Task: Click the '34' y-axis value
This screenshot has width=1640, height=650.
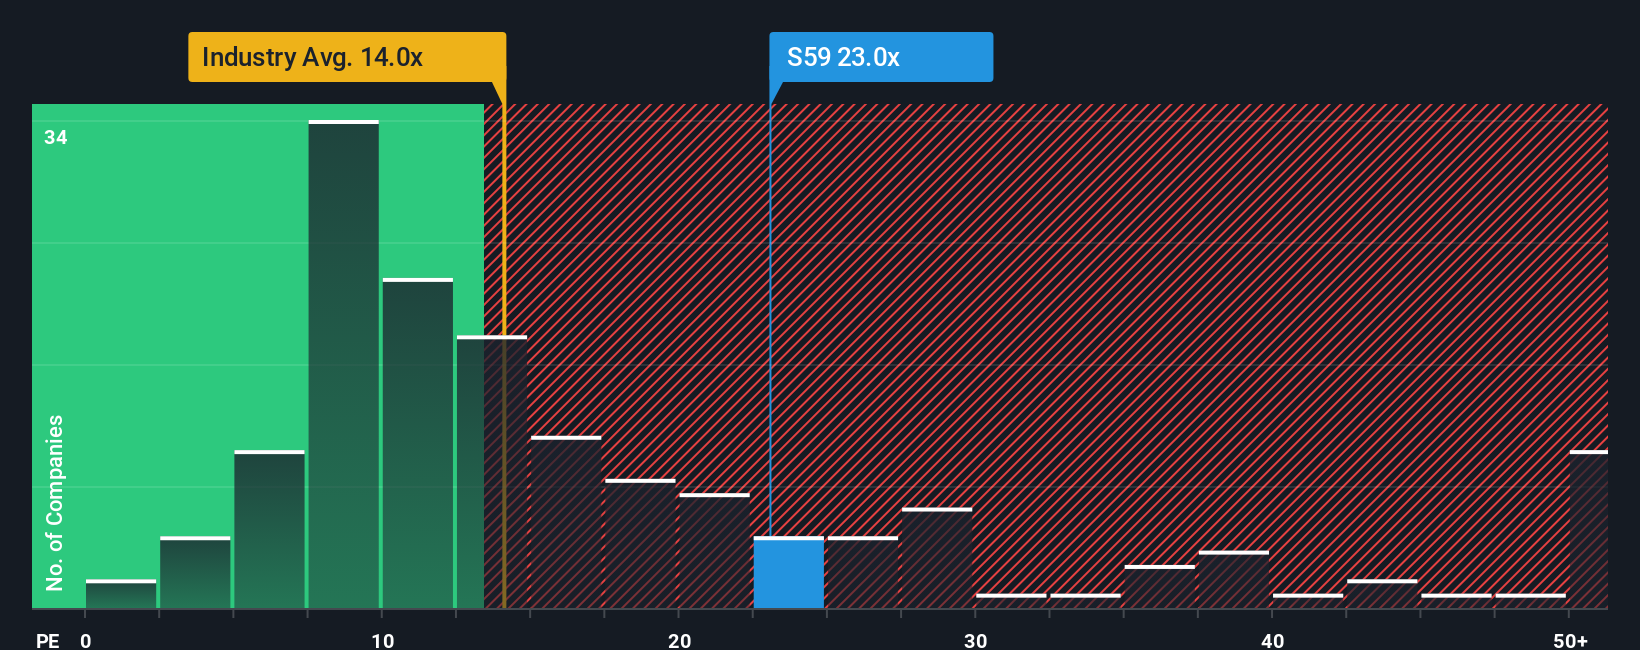Action: [56, 138]
